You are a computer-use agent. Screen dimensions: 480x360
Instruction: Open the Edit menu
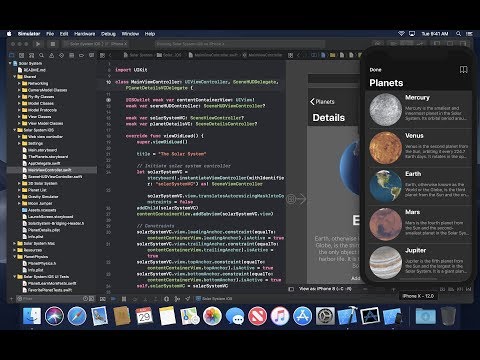coord(64,34)
